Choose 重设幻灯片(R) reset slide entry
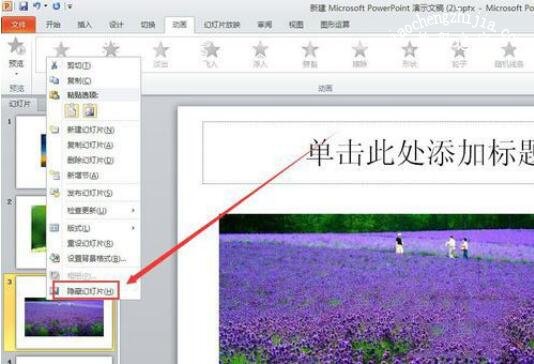 coord(93,243)
